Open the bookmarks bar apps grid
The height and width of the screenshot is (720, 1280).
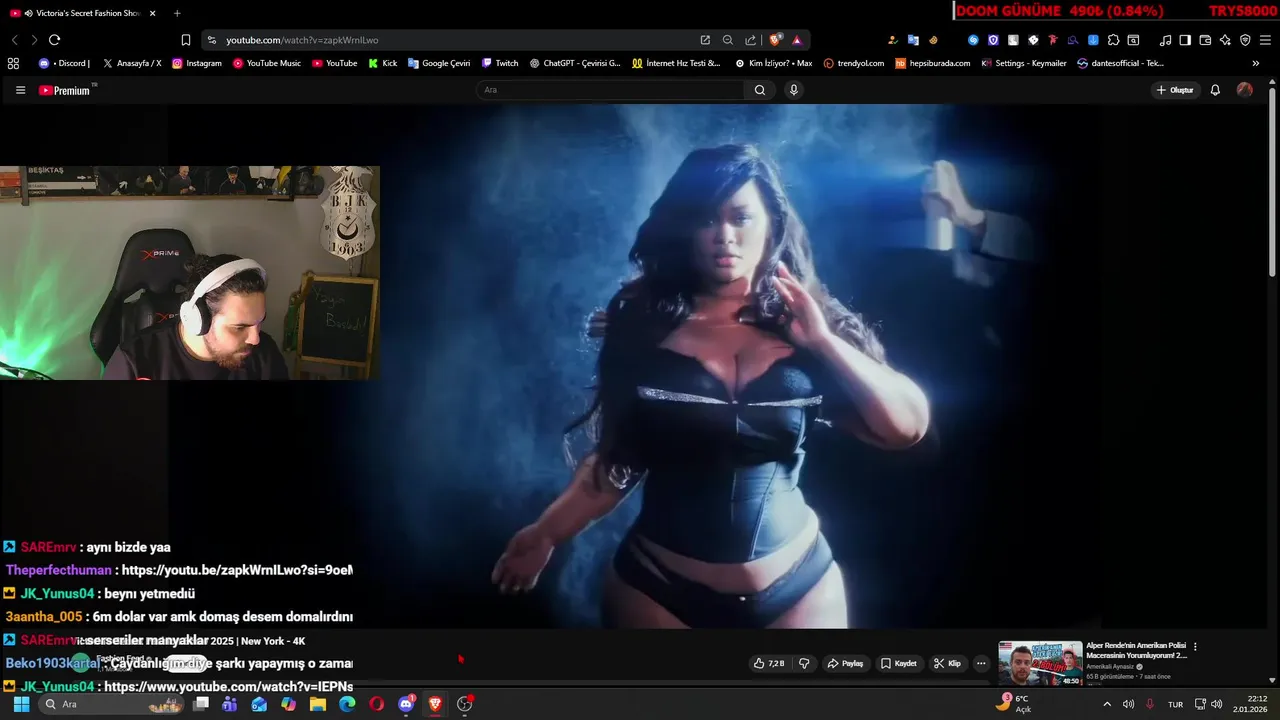(x=13, y=63)
